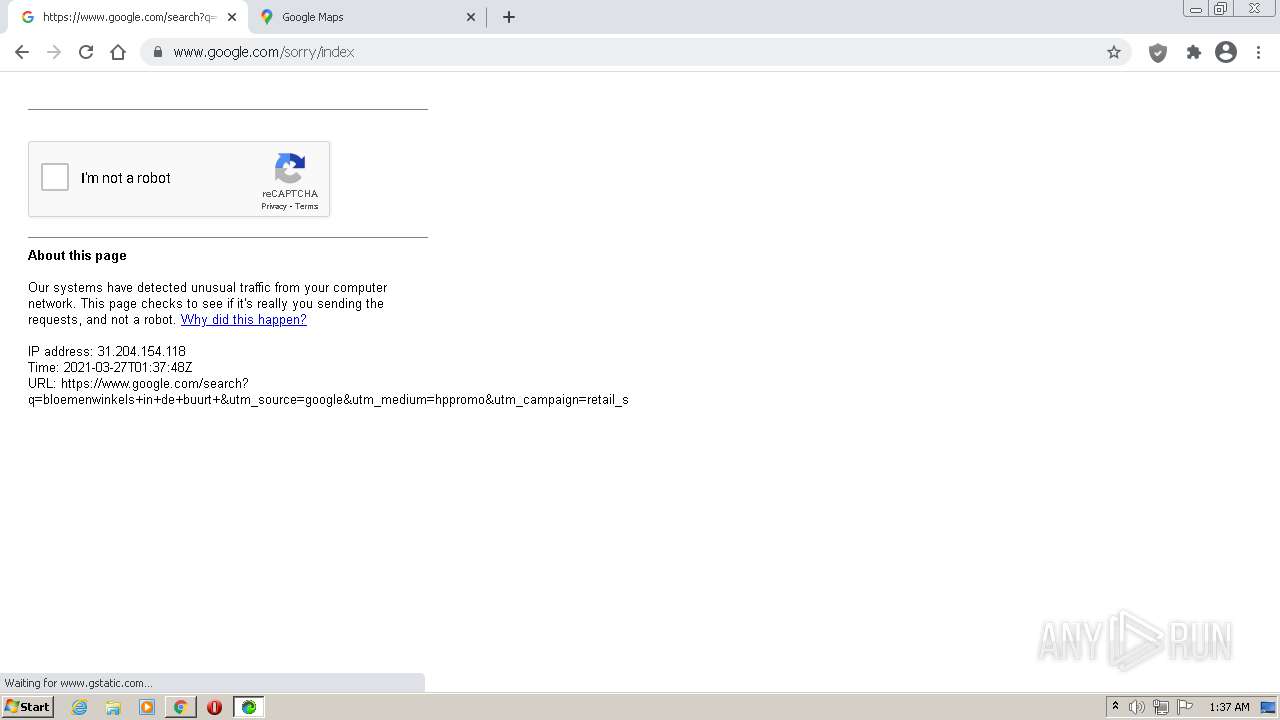
Task: Open the network tray icon
Action: [1160, 707]
